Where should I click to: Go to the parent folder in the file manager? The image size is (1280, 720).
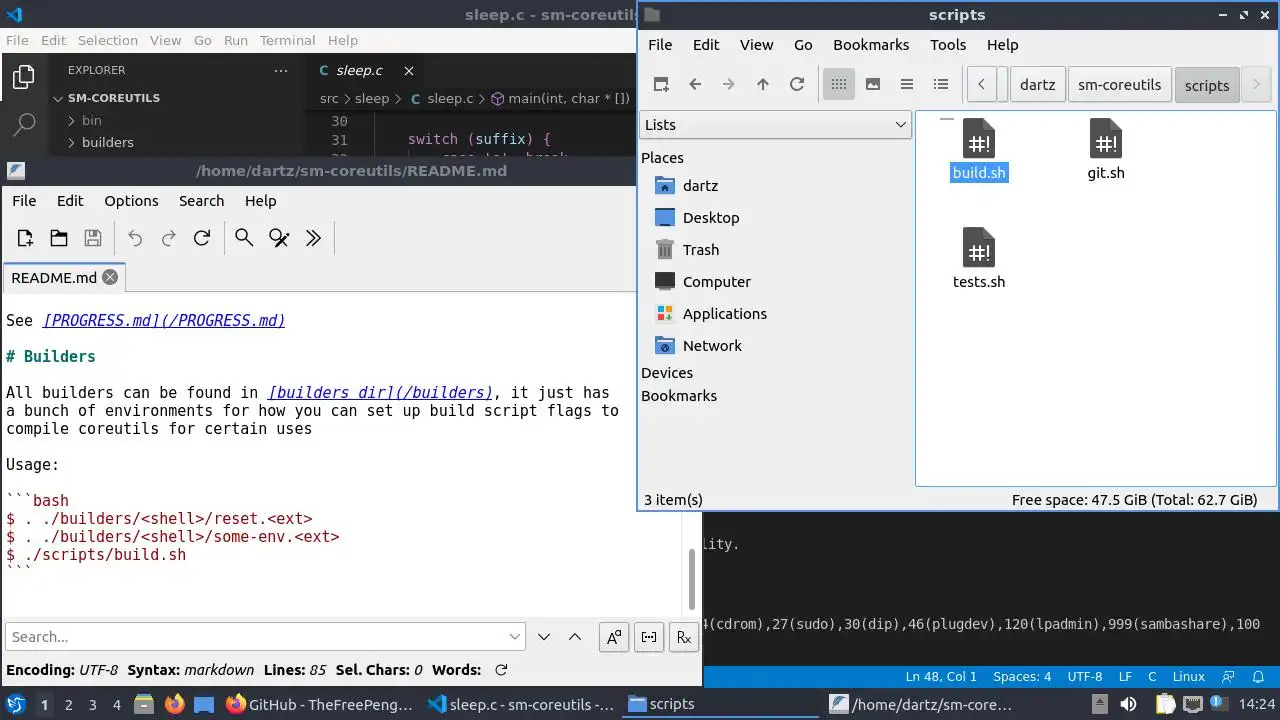point(763,84)
